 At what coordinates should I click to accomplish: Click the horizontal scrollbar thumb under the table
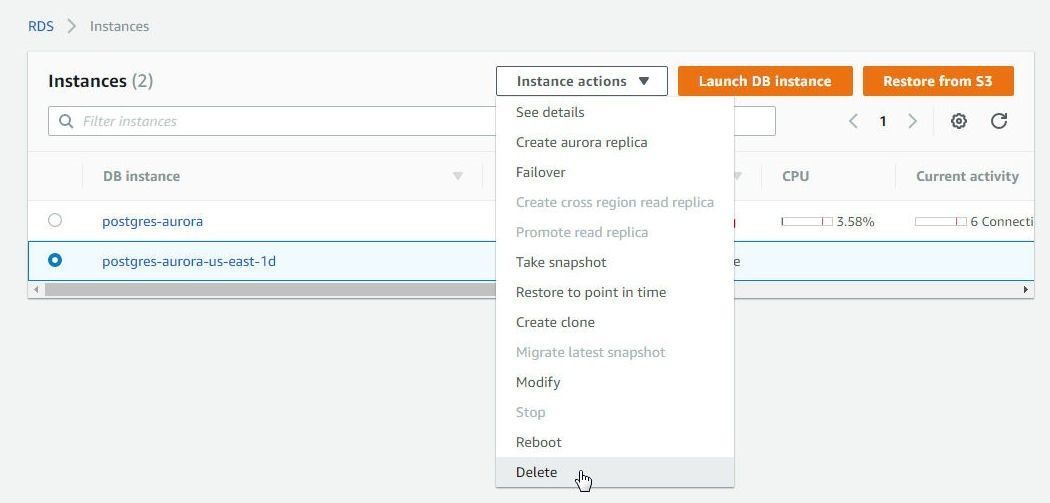pyautogui.click(x=270, y=289)
